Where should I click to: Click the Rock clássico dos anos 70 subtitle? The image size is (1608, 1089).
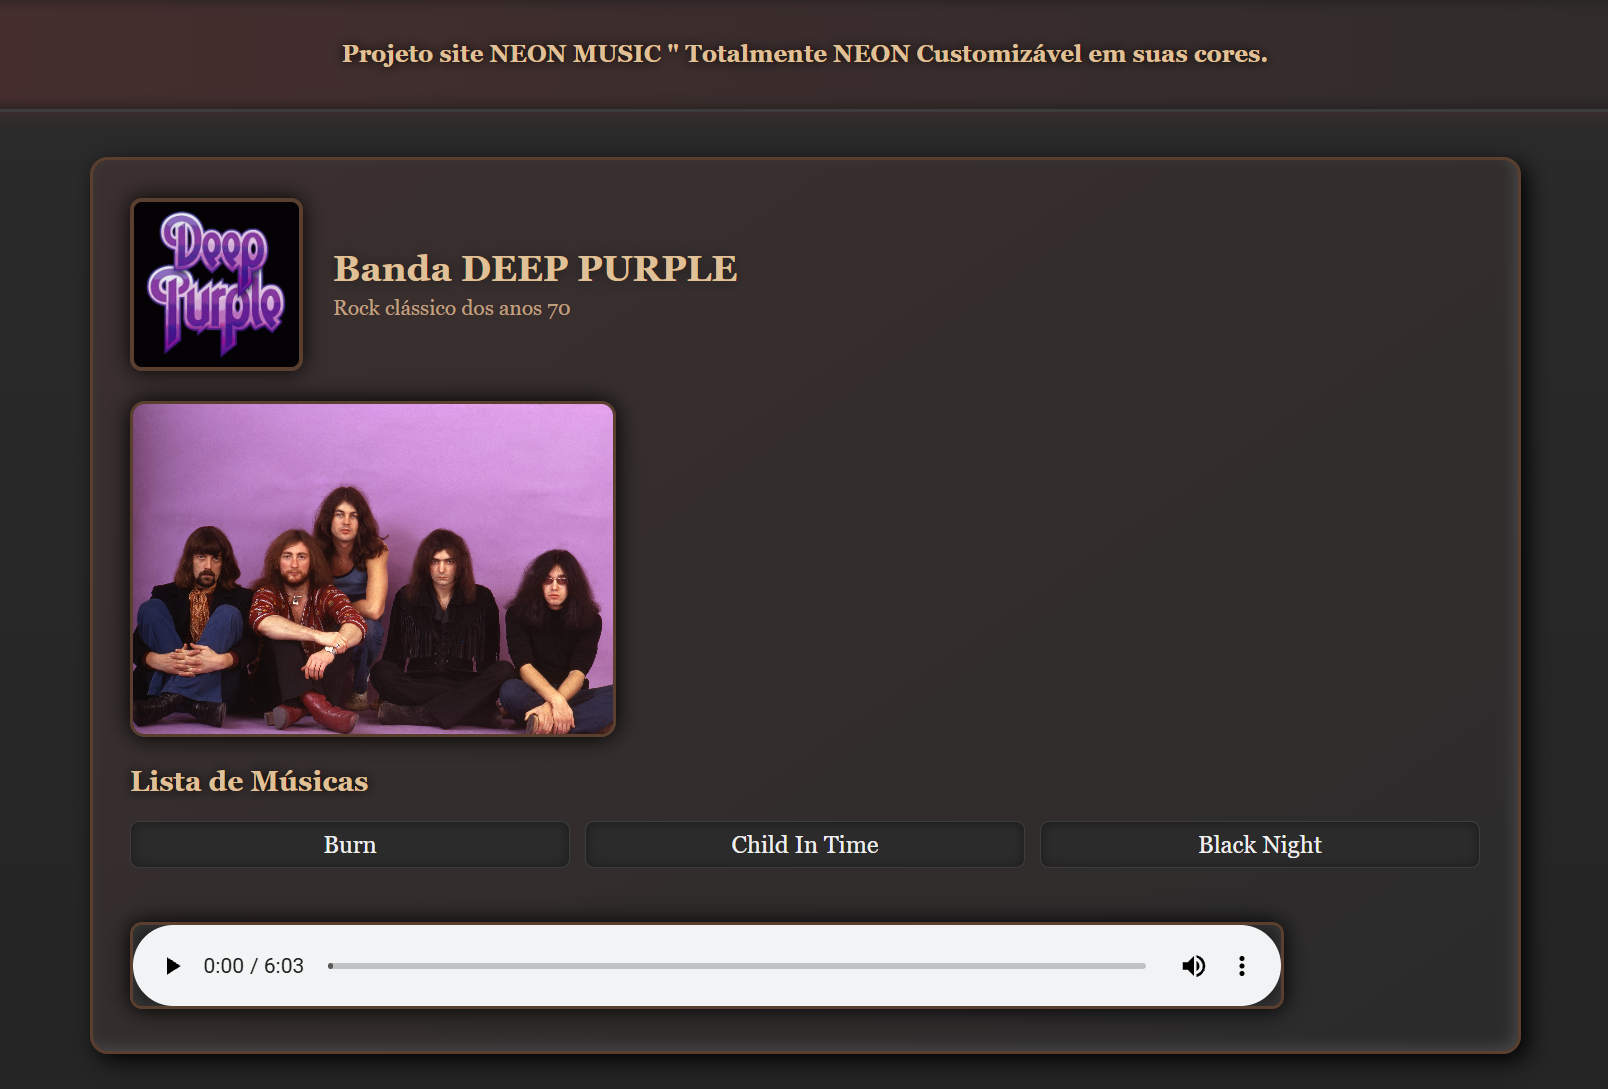[452, 308]
